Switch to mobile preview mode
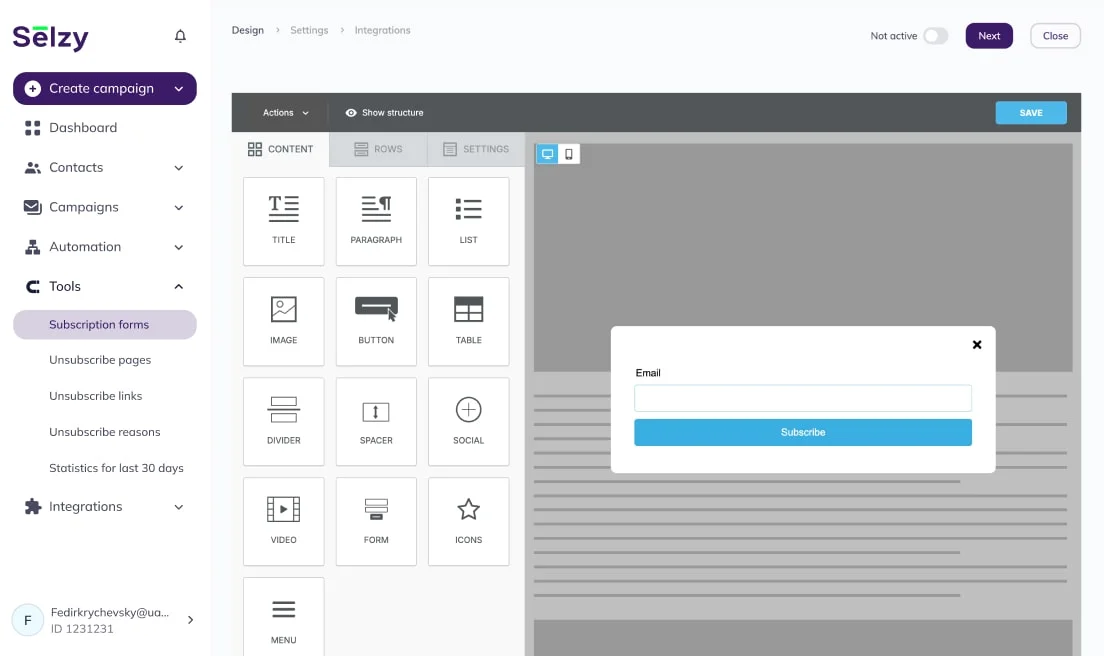This screenshot has height=656, width=1104. coord(569,154)
